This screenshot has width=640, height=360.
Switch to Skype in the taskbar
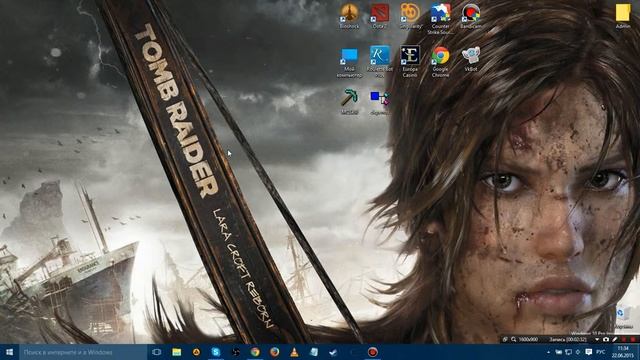216,352
